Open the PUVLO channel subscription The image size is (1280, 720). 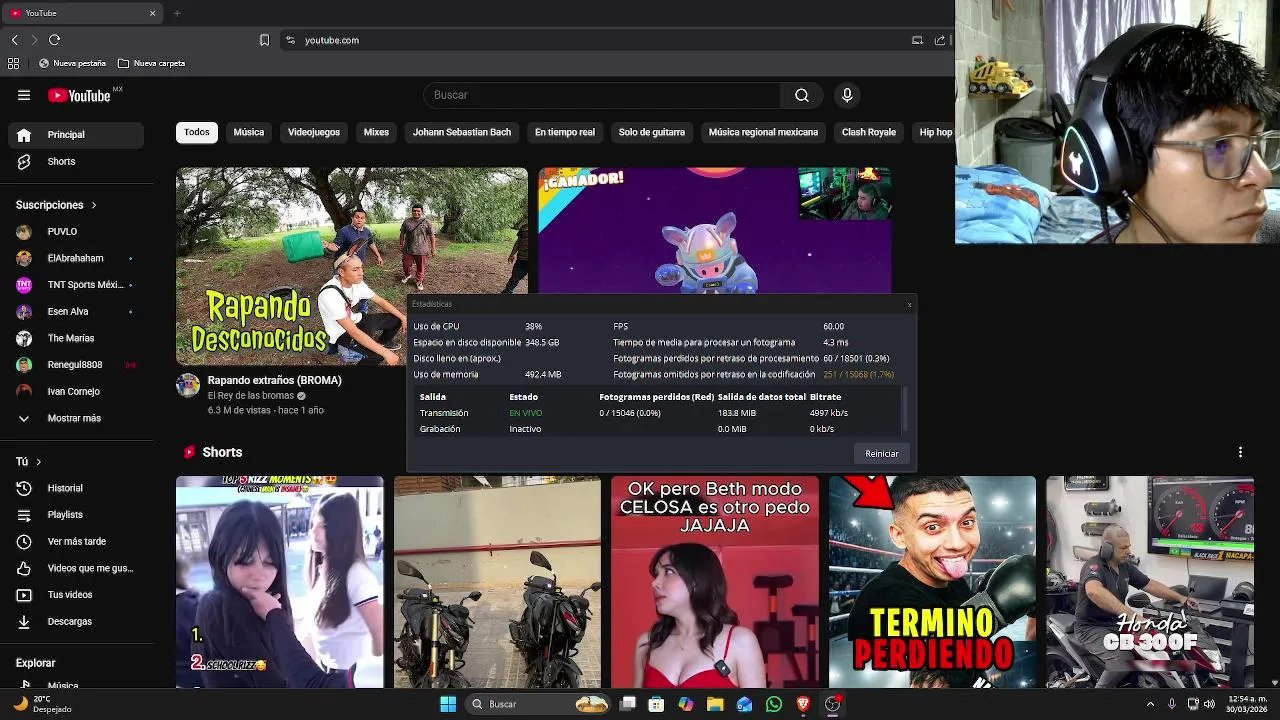(76, 231)
